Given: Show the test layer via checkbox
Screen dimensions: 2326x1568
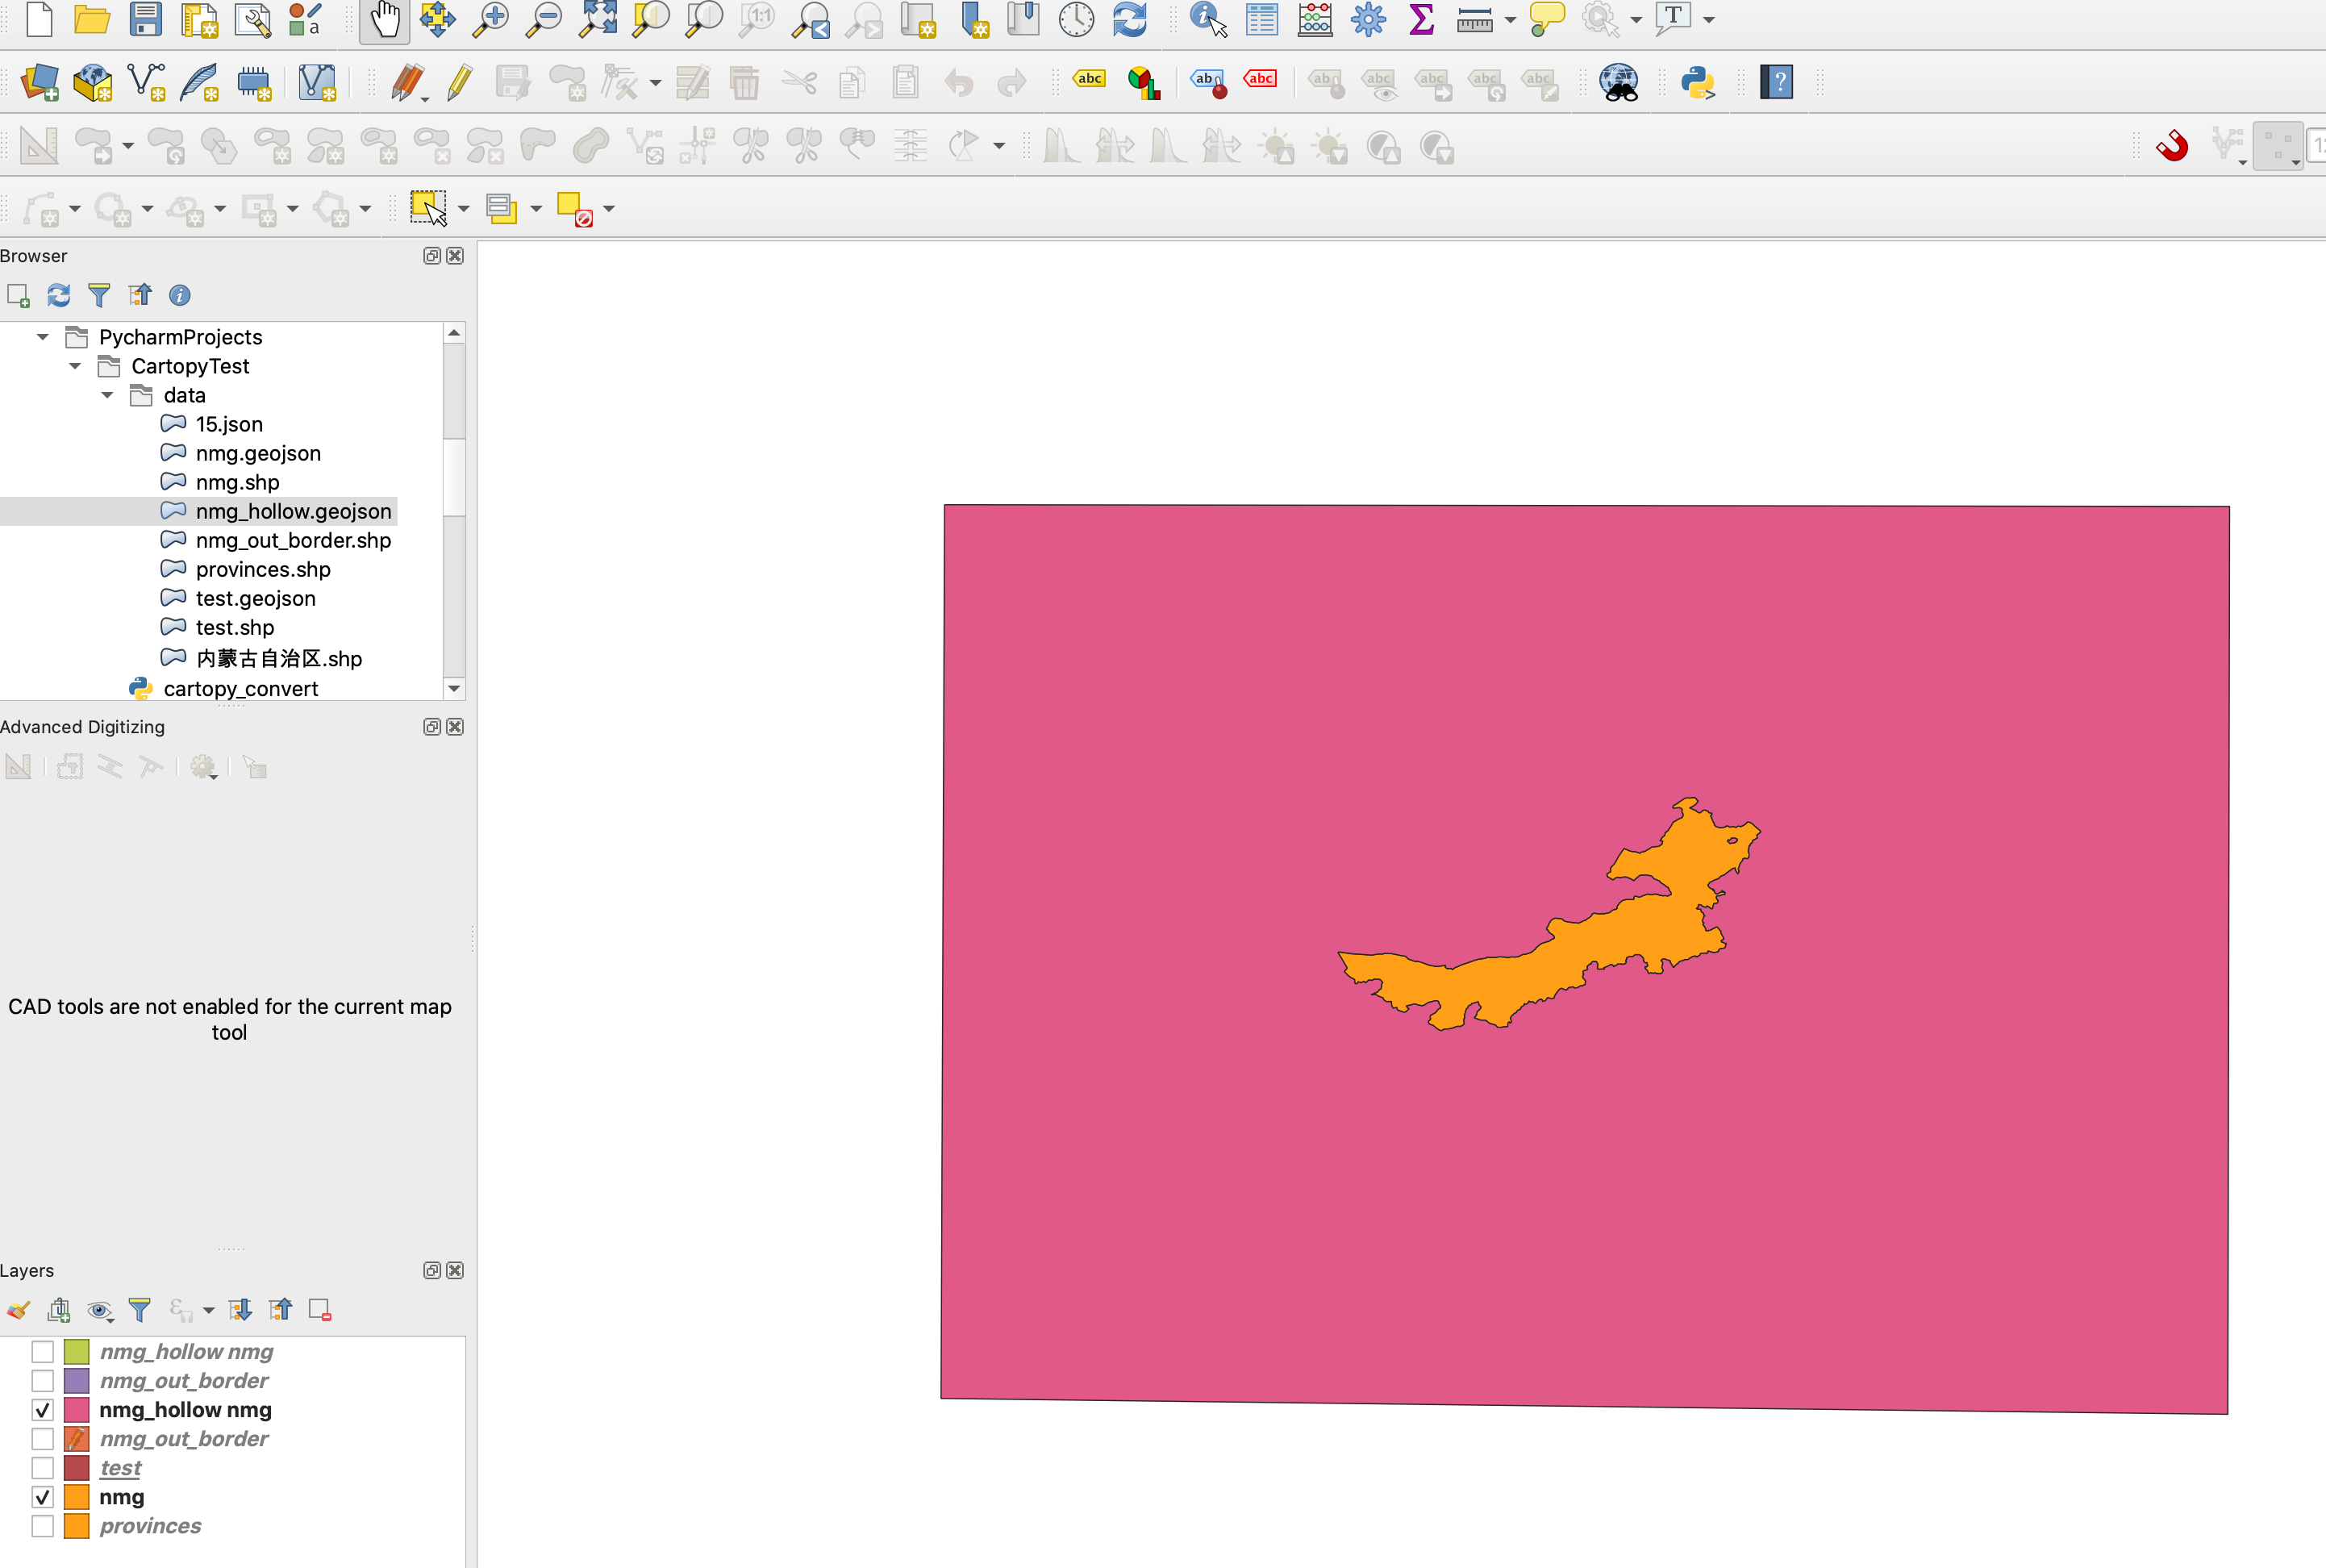Looking at the screenshot, I should click(x=42, y=1468).
